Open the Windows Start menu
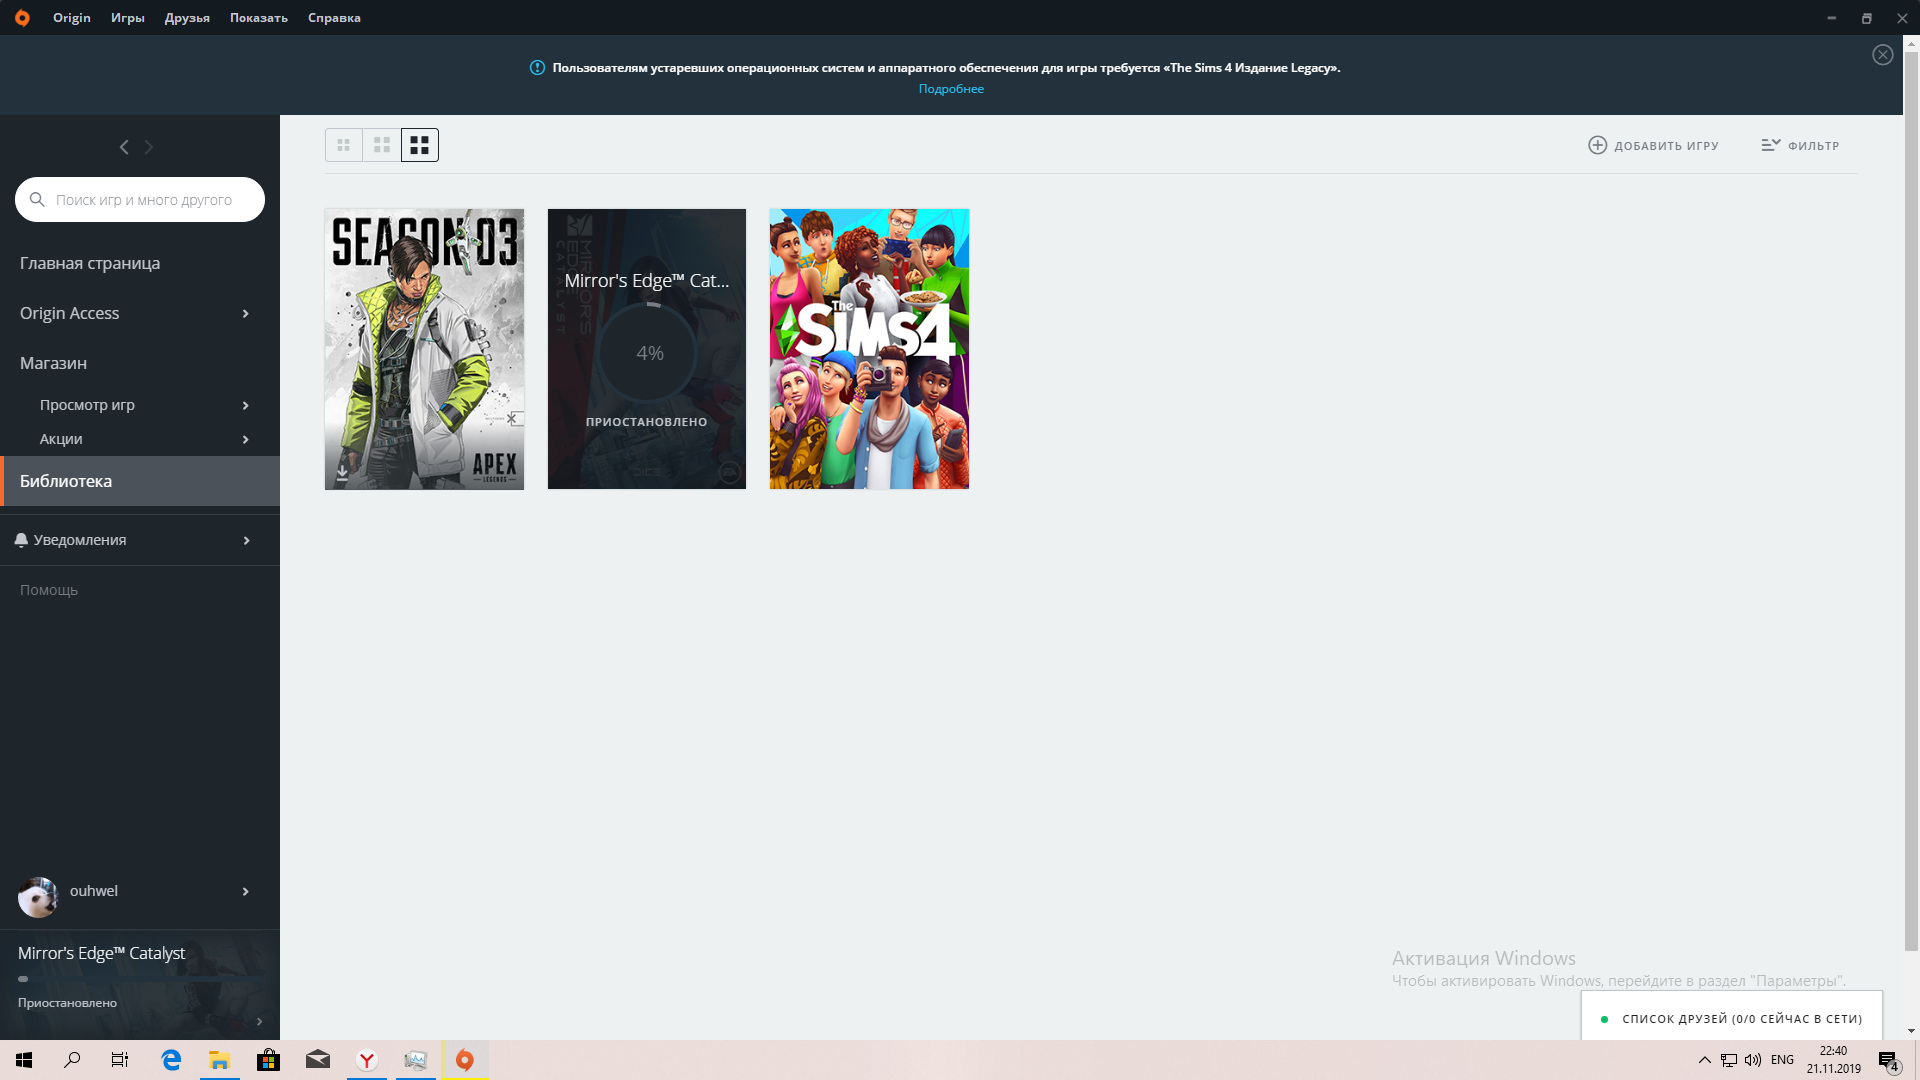Viewport: 1920px width, 1080px height. tap(24, 1060)
